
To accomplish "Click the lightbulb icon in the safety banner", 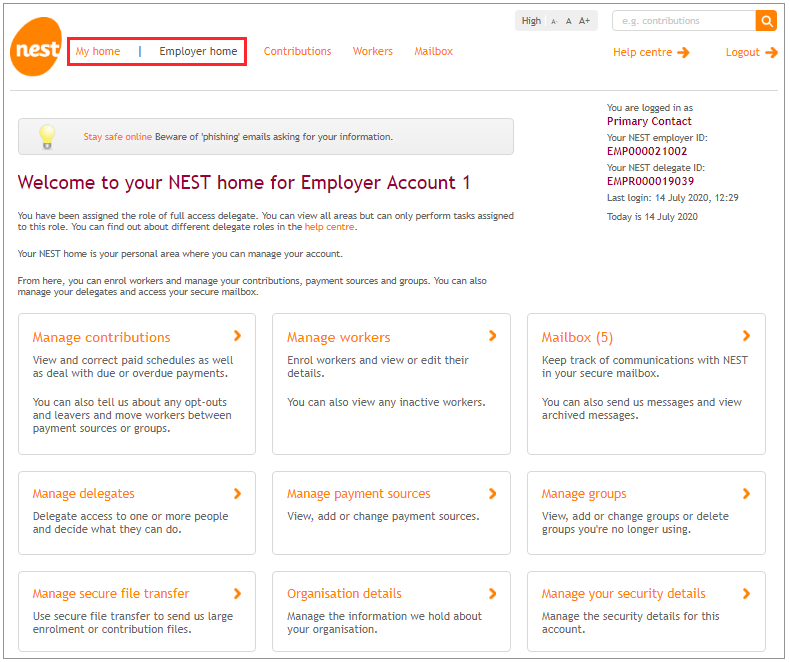I will [x=47, y=137].
